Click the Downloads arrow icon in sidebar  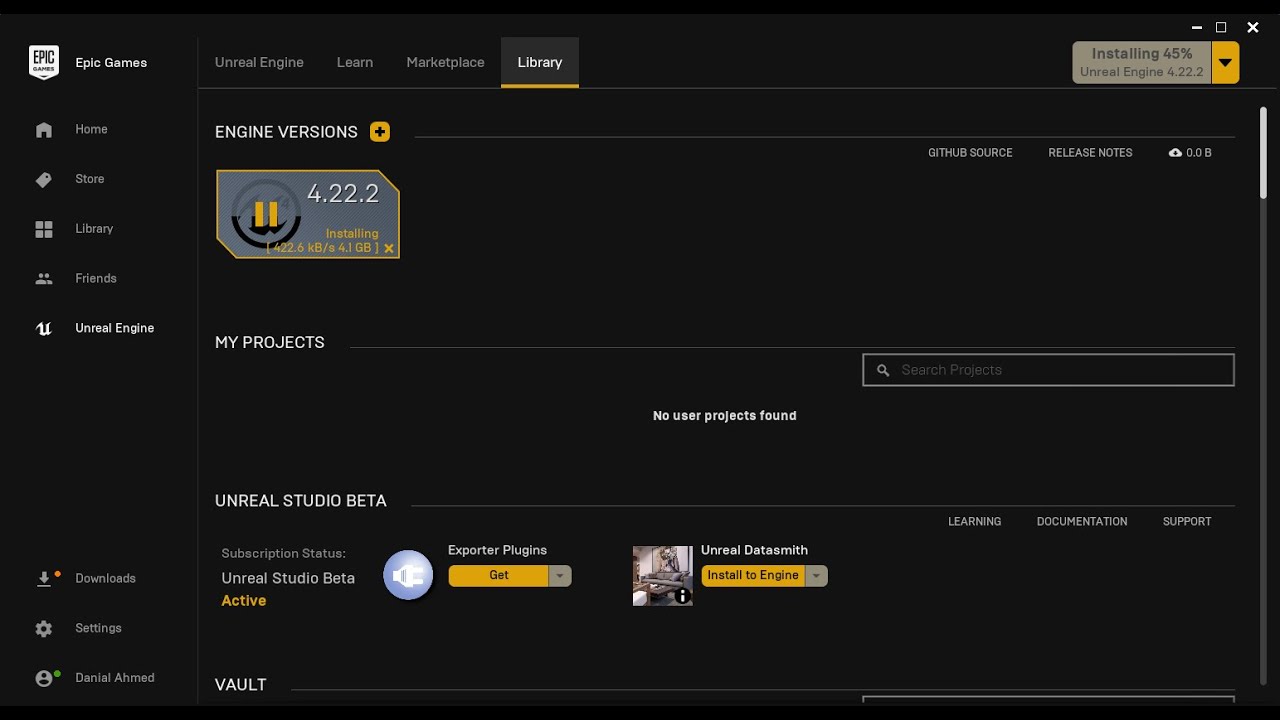(45, 578)
